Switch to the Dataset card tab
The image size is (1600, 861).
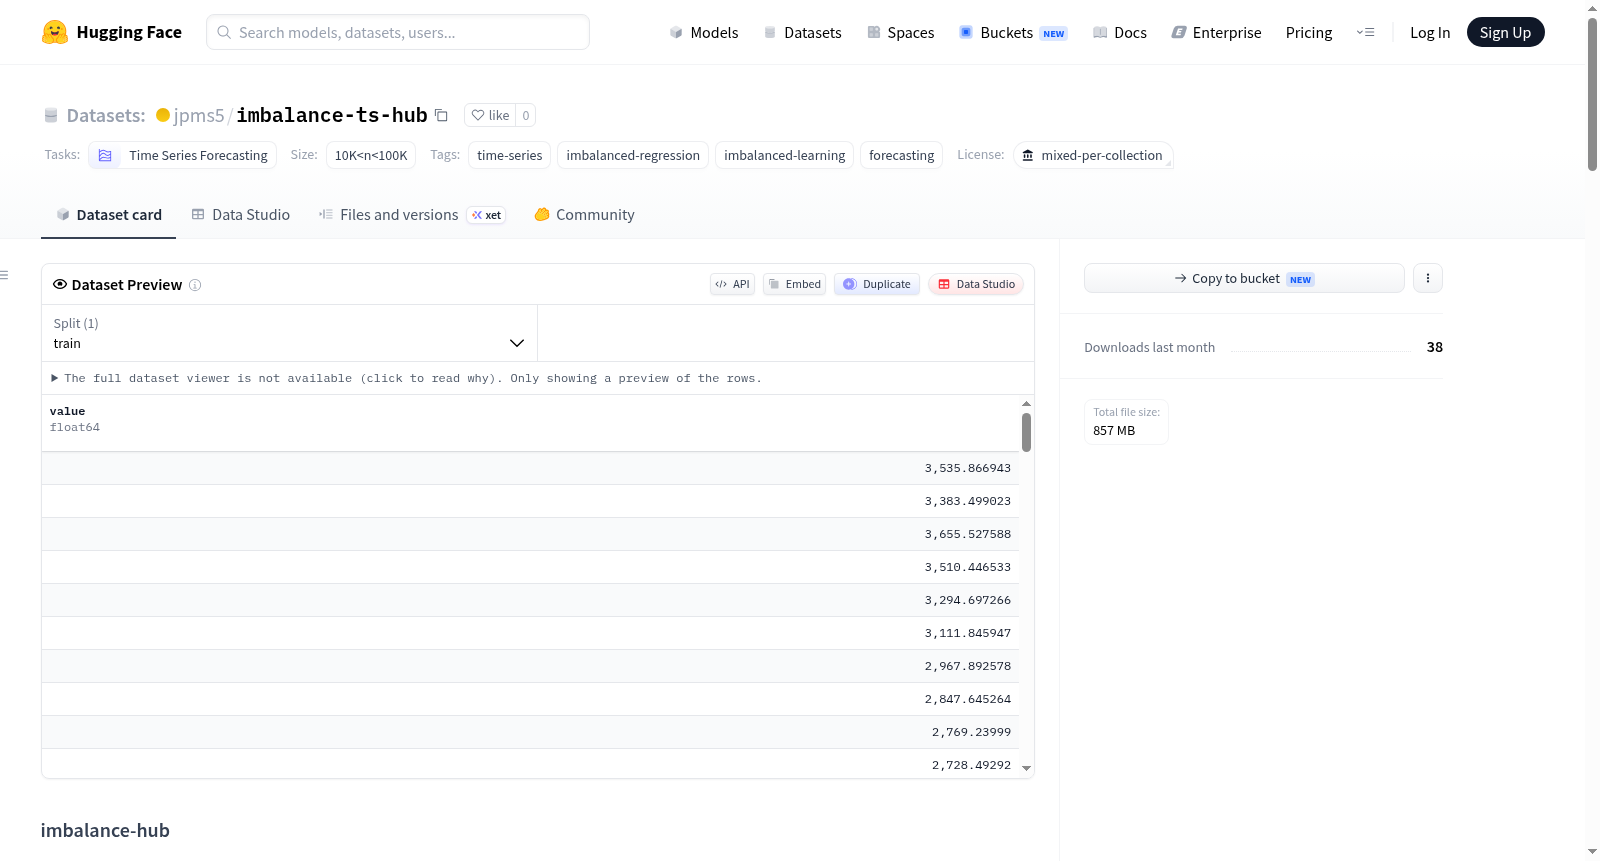pyautogui.click(x=109, y=214)
